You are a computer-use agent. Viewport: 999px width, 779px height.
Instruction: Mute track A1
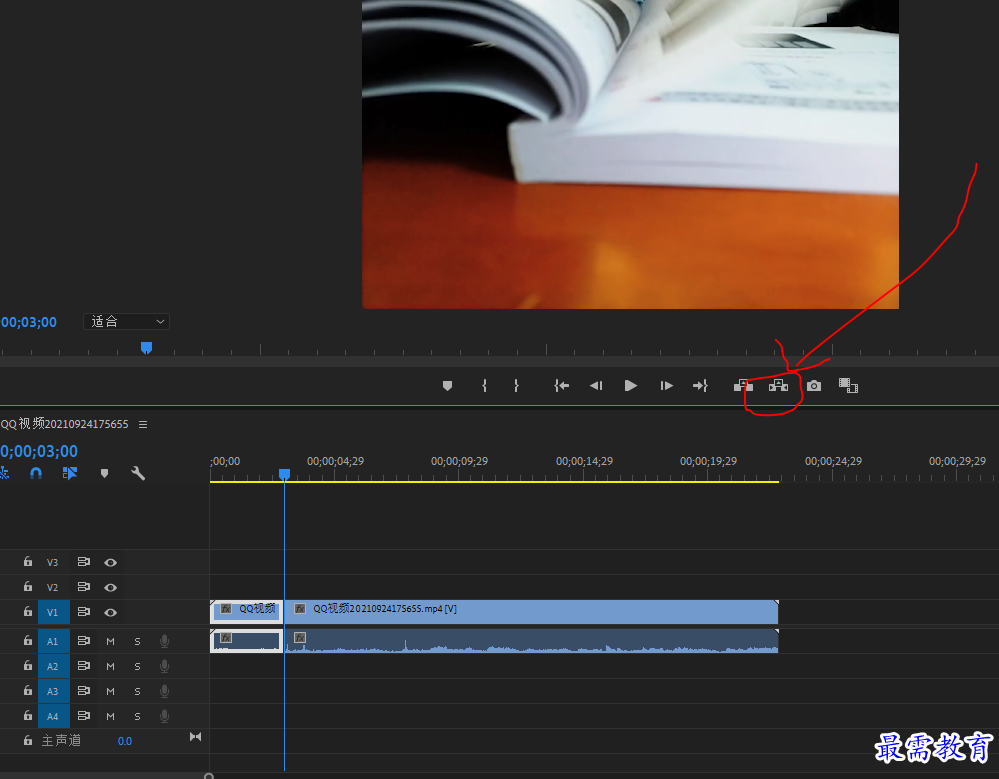click(x=110, y=641)
